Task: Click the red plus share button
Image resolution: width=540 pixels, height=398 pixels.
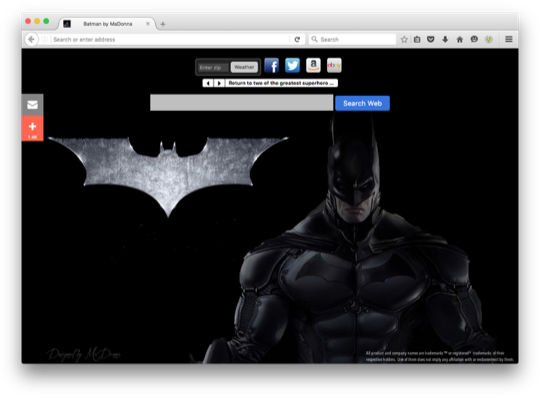Action: (x=32, y=128)
